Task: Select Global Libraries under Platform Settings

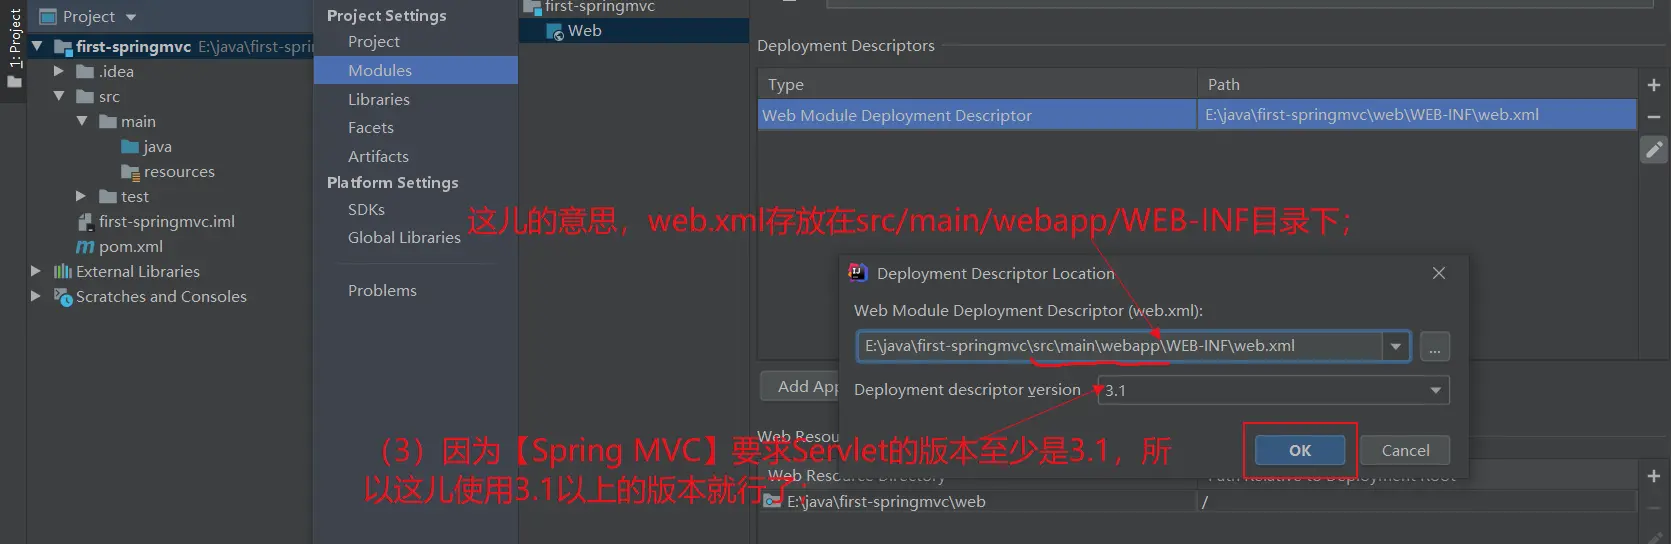Action: (404, 238)
